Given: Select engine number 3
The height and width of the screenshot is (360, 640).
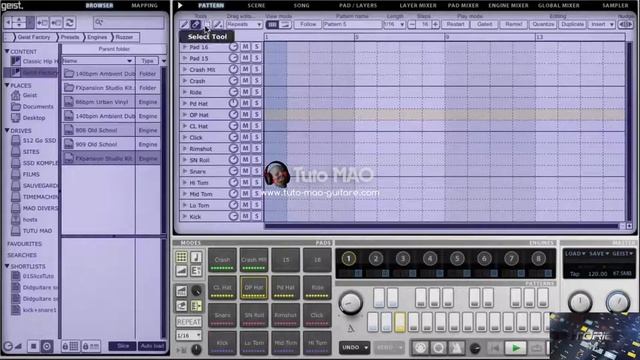Looking at the screenshot, I should (x=402, y=258).
